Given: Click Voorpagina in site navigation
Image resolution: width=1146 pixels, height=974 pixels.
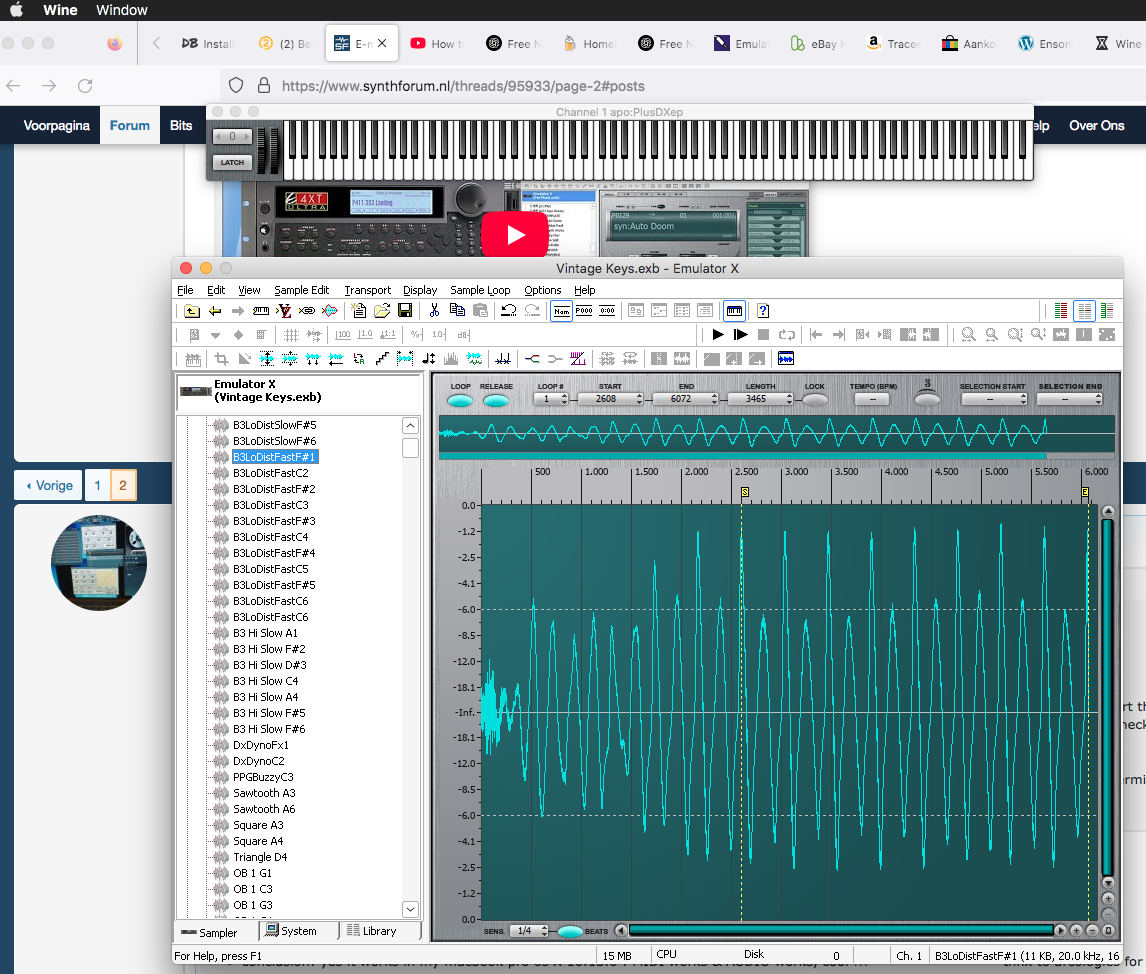Looking at the screenshot, I should 56,126.
